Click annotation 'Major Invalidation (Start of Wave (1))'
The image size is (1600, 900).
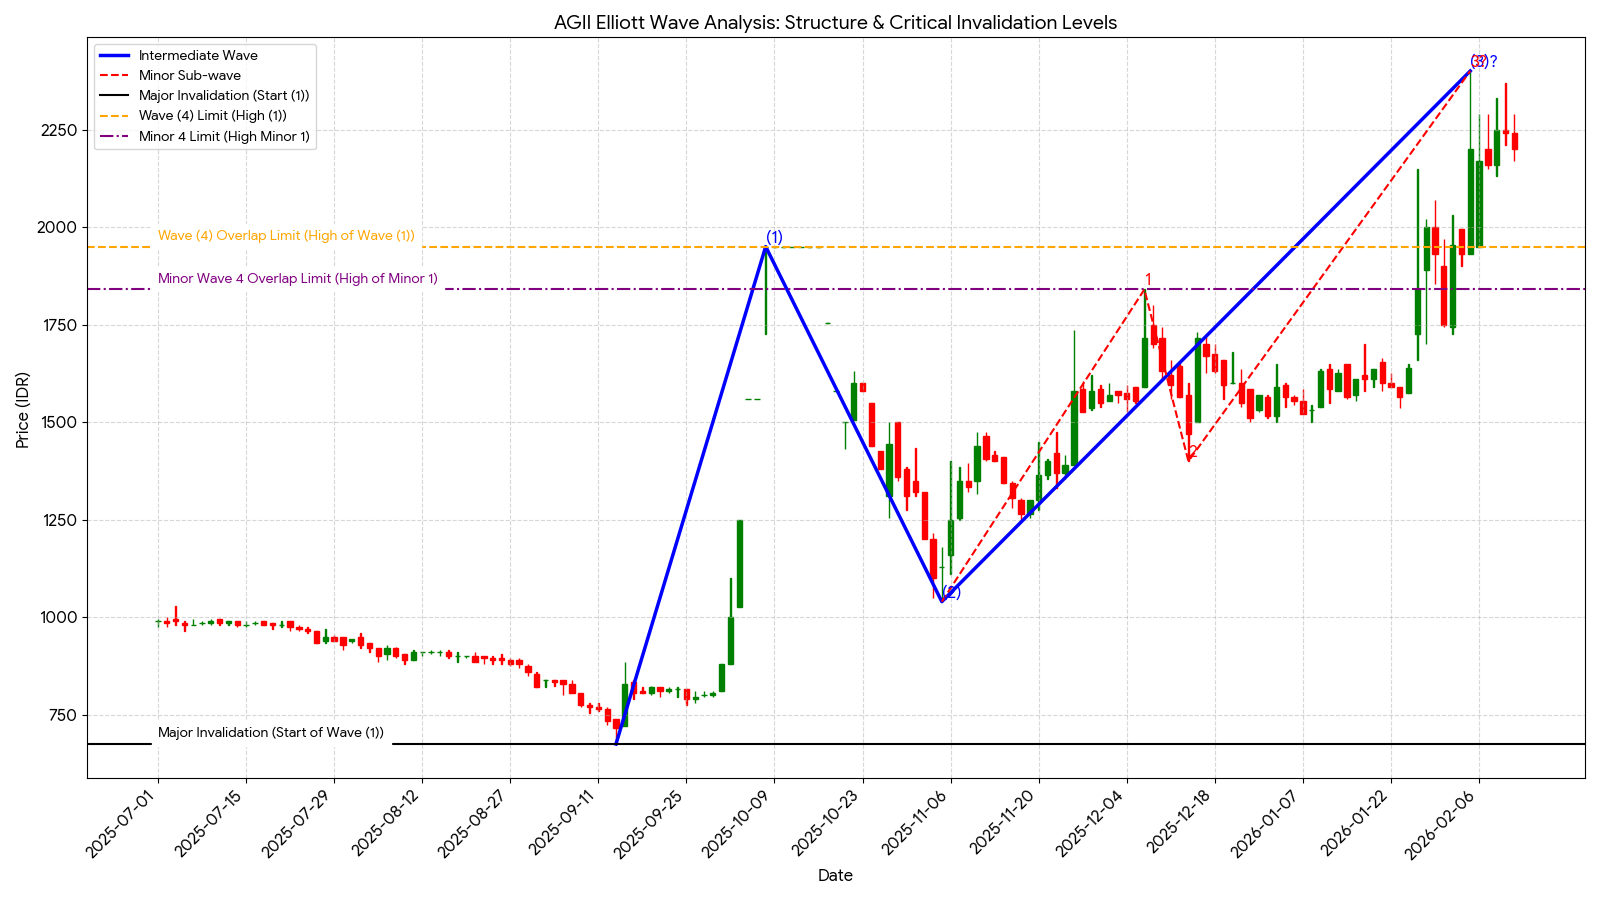point(271,733)
